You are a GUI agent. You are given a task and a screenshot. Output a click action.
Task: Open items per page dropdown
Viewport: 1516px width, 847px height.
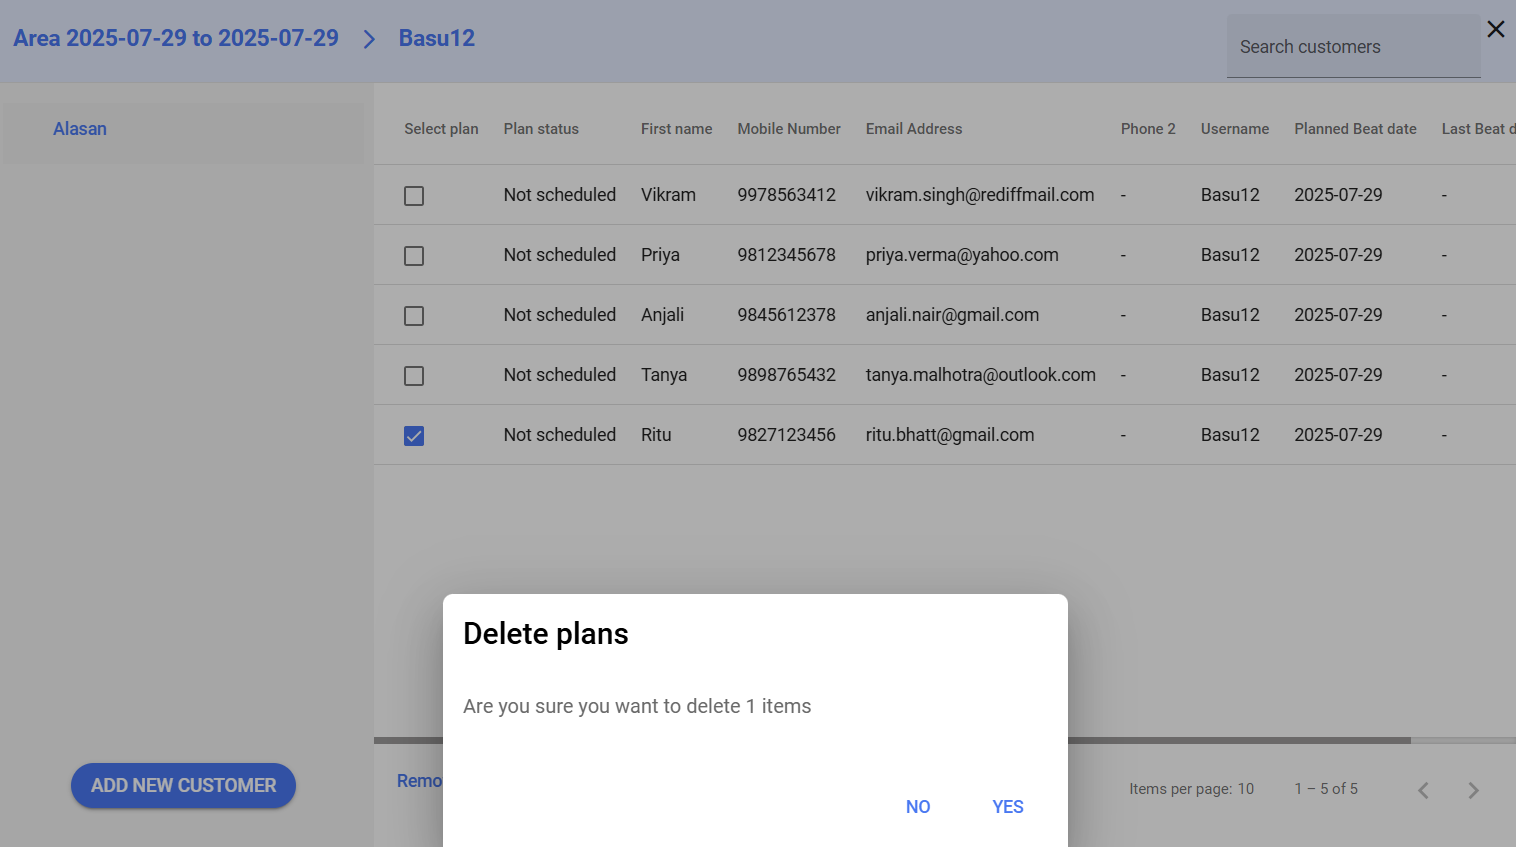pos(1245,789)
